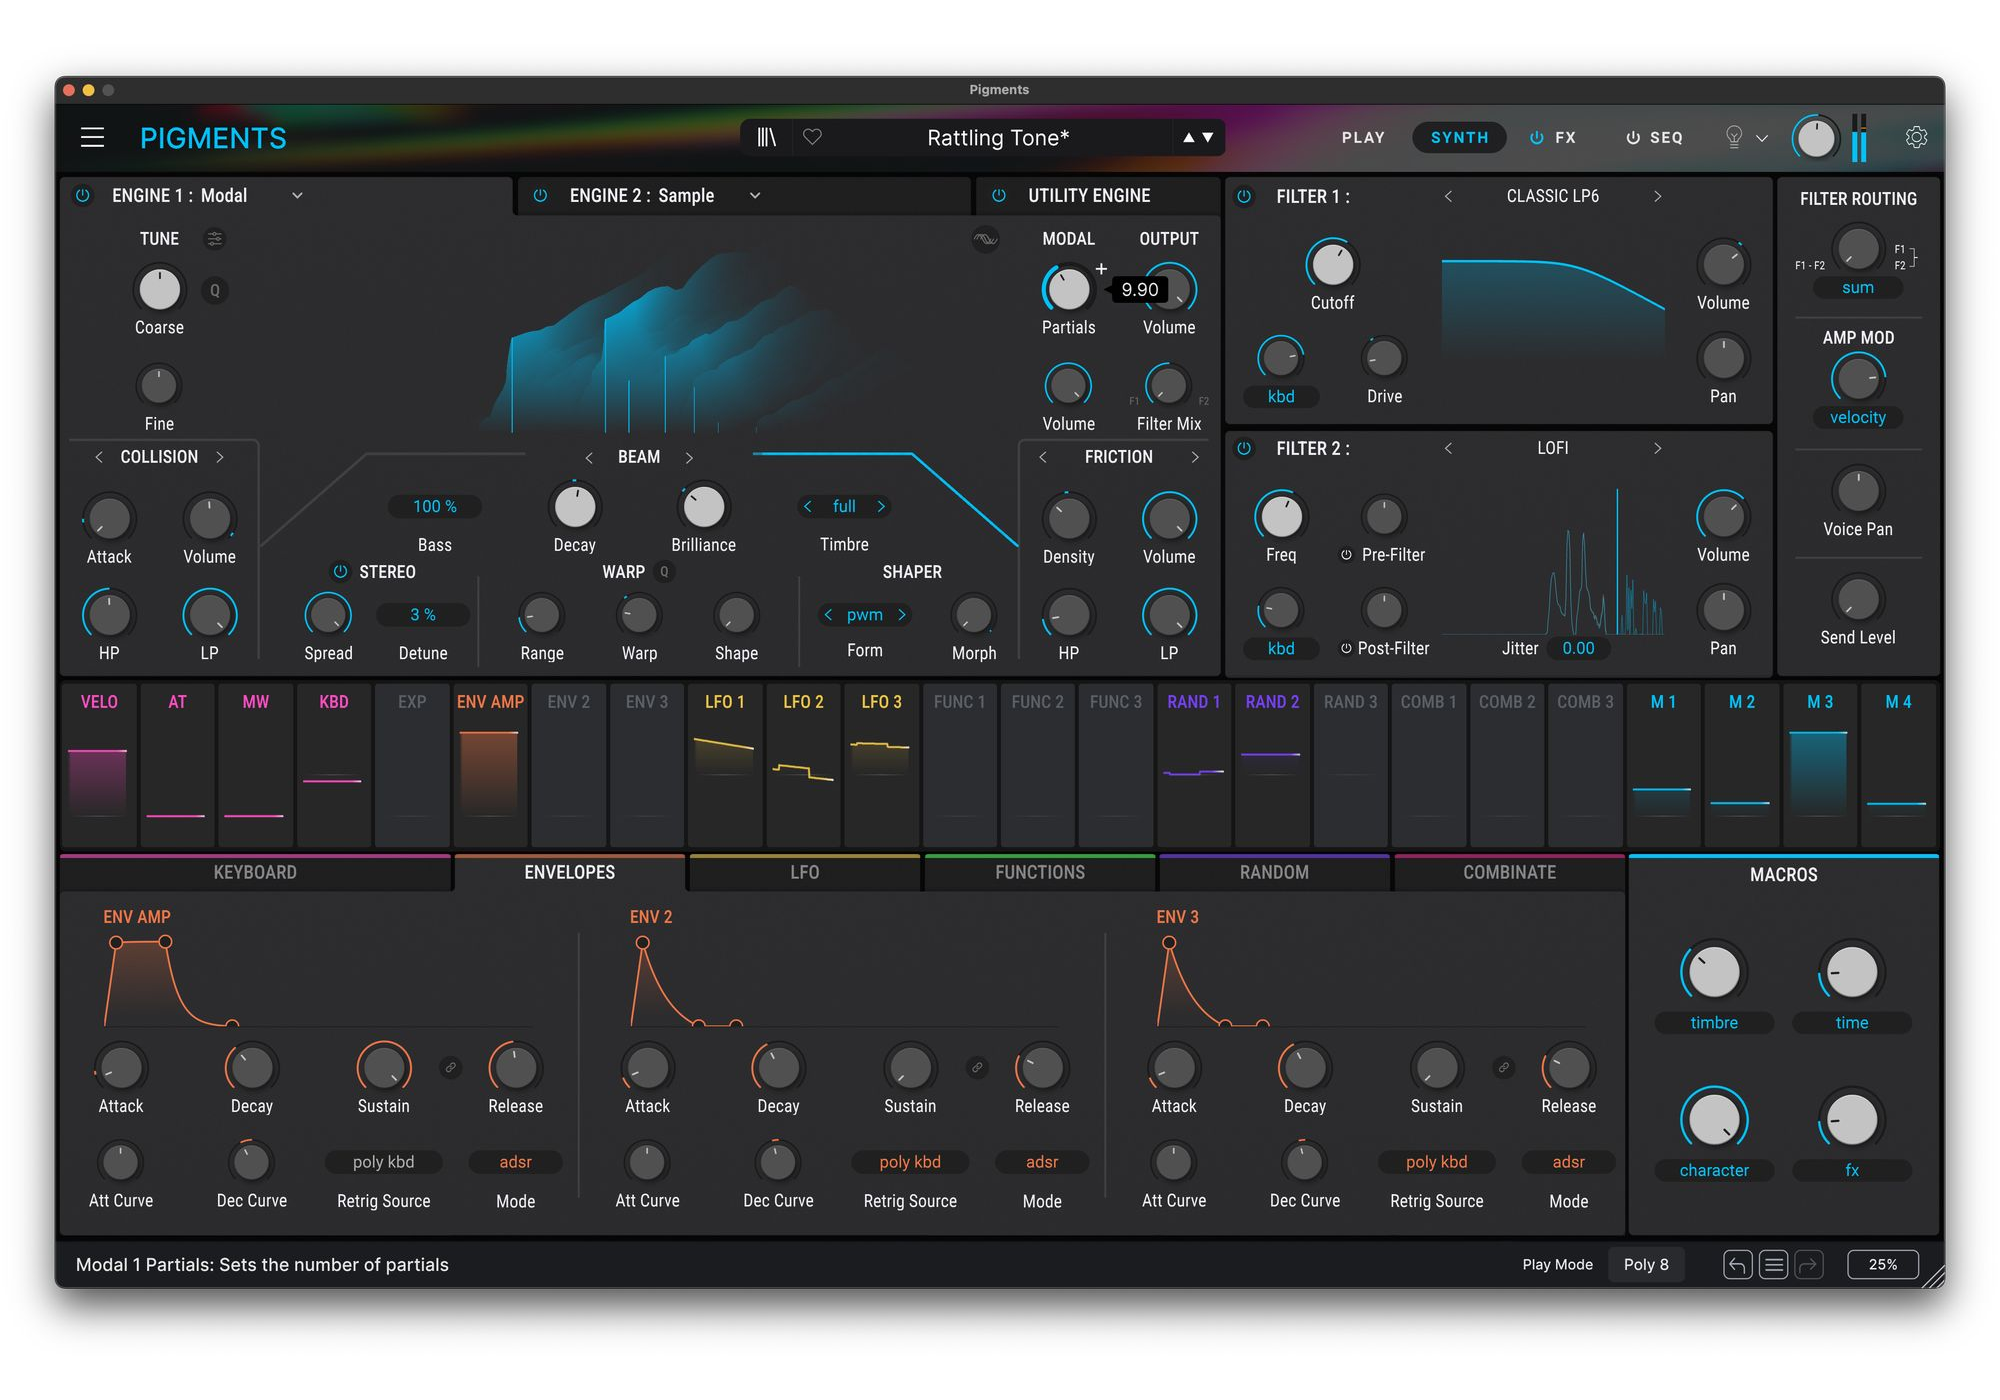Select next Beam type arrow

tap(689, 457)
